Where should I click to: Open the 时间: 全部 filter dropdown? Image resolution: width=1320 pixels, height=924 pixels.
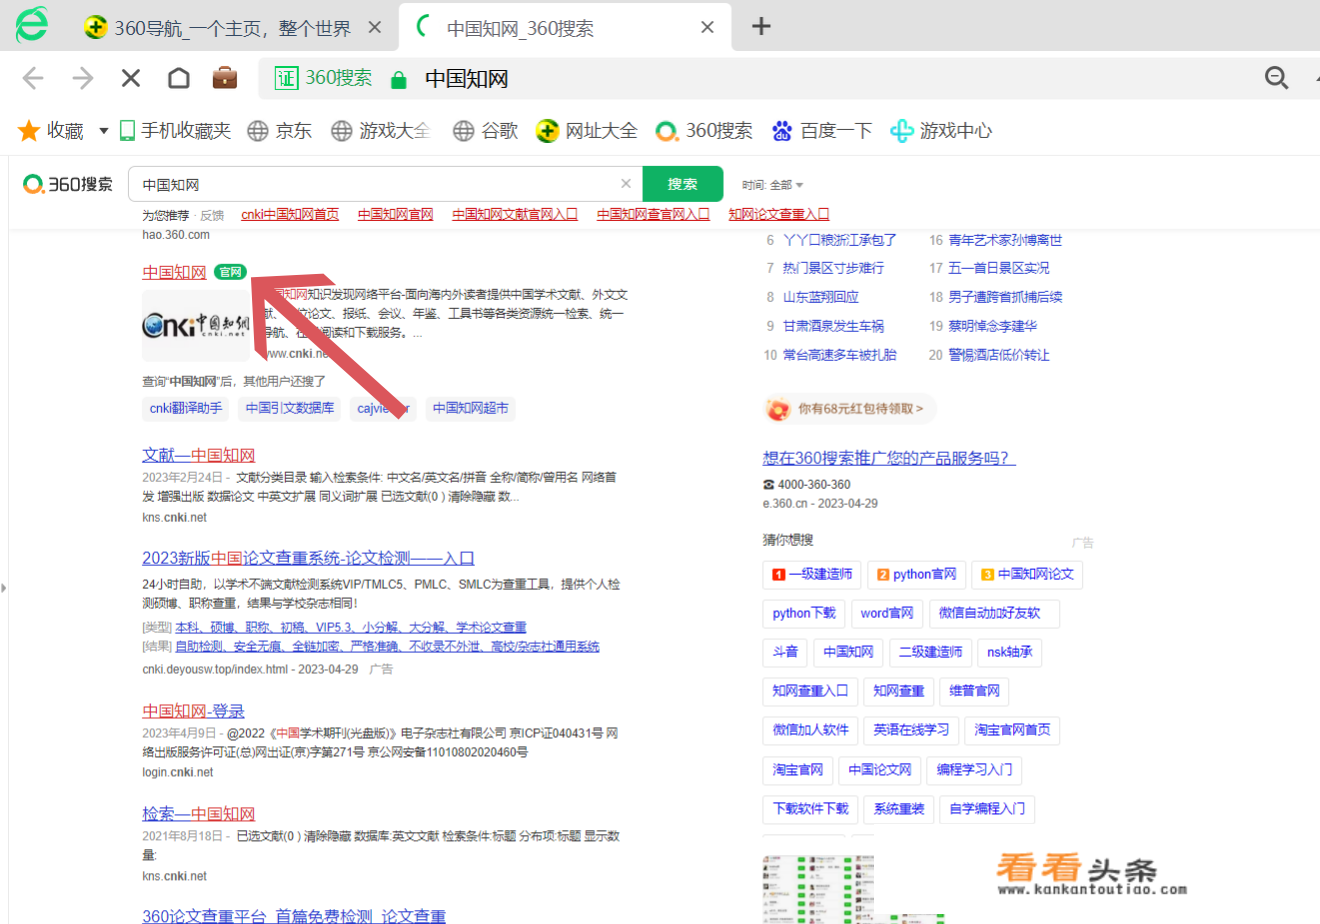click(x=773, y=185)
